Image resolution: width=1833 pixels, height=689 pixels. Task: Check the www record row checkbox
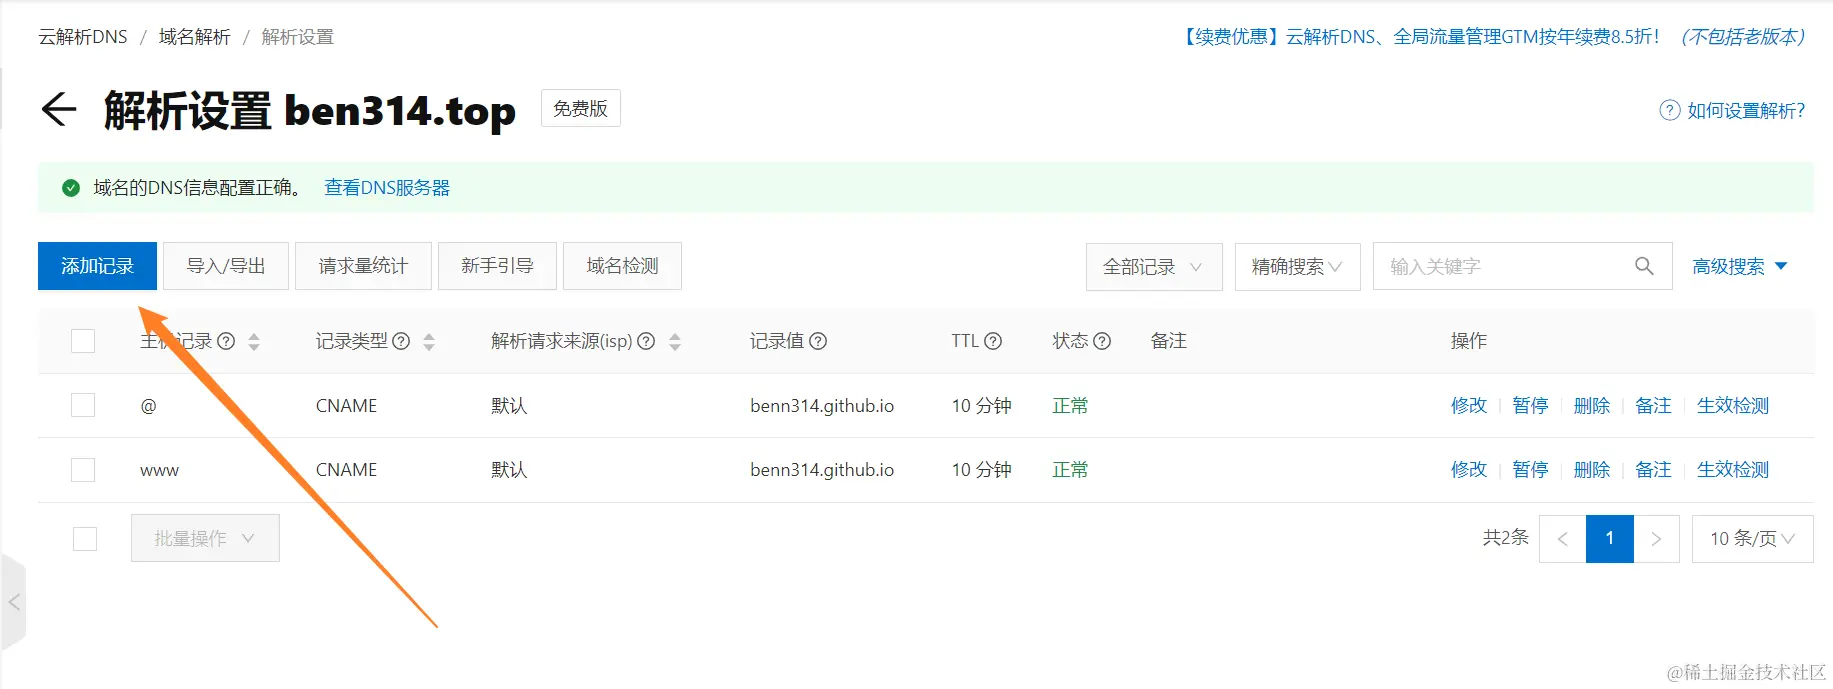click(83, 469)
